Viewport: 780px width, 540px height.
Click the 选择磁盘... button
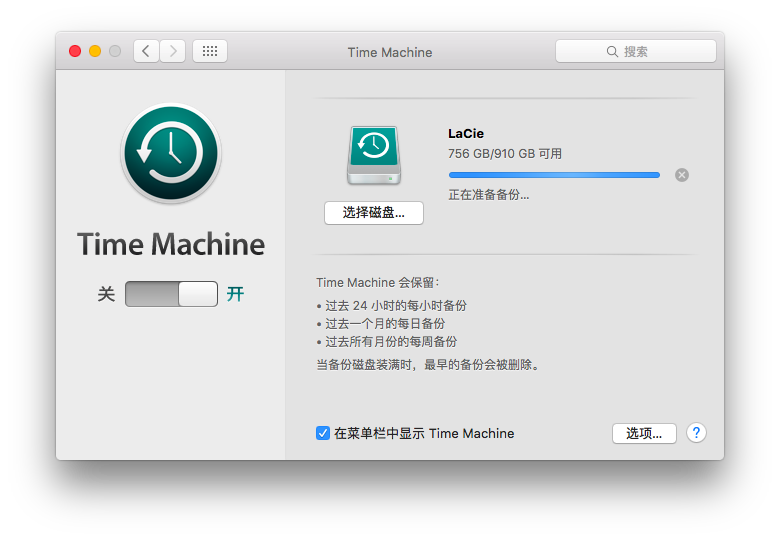tap(374, 213)
